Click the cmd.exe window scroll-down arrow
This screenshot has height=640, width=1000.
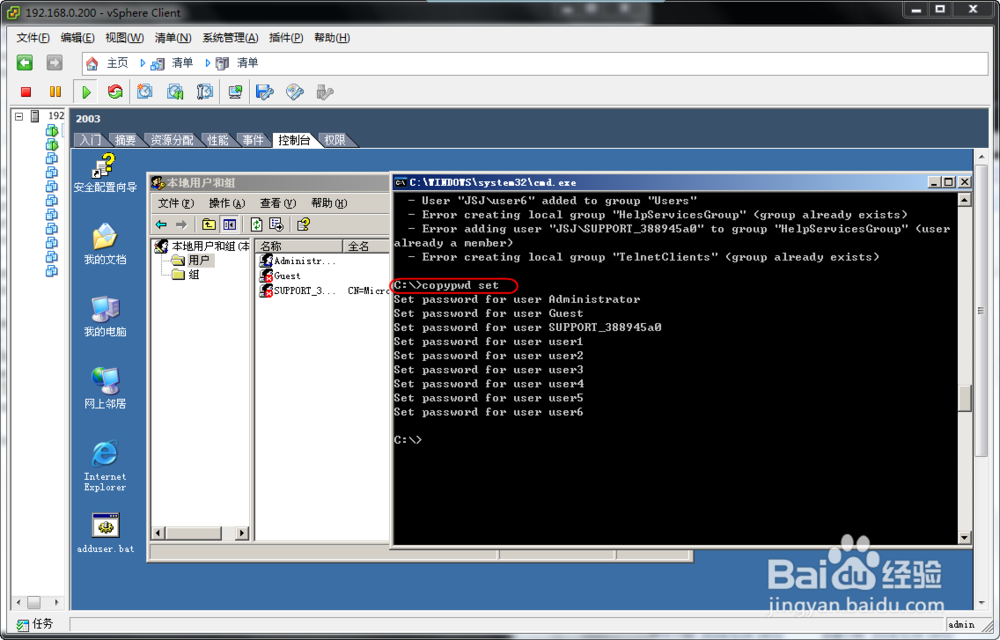point(964,538)
